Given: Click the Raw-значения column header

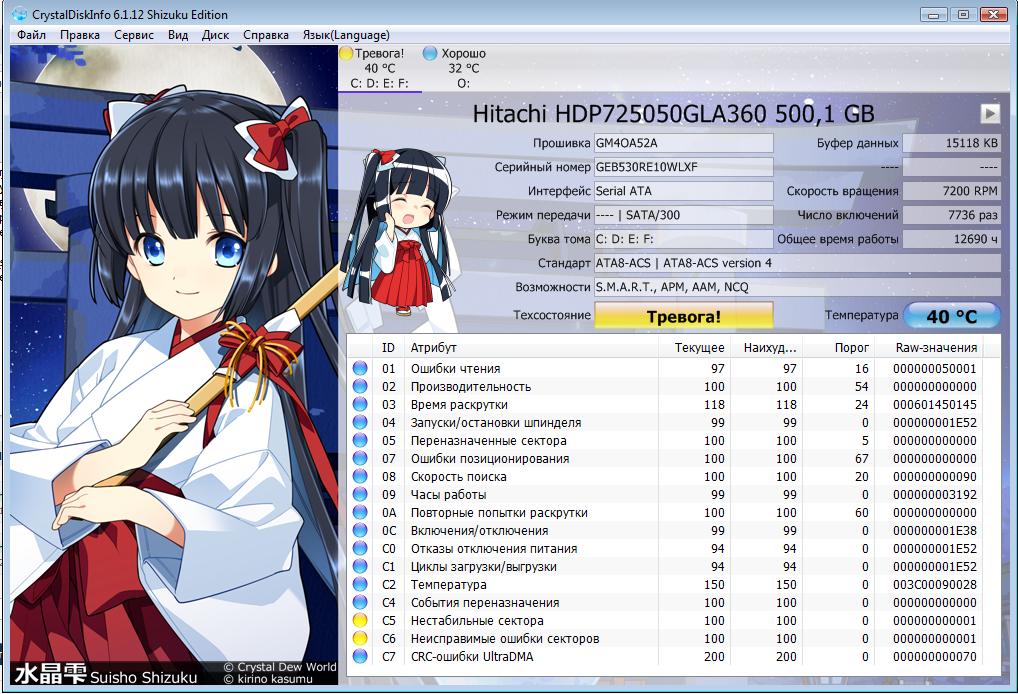Looking at the screenshot, I should (928, 347).
